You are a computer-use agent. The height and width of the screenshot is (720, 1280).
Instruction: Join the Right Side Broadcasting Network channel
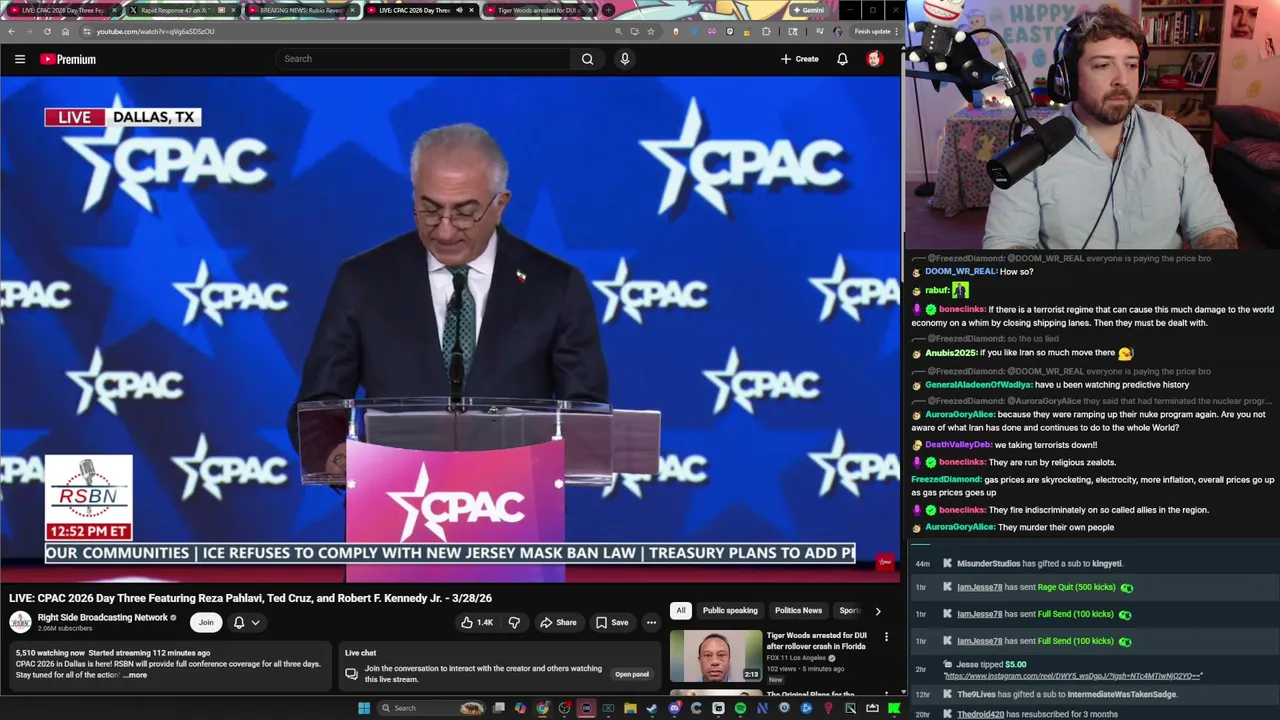coord(206,622)
